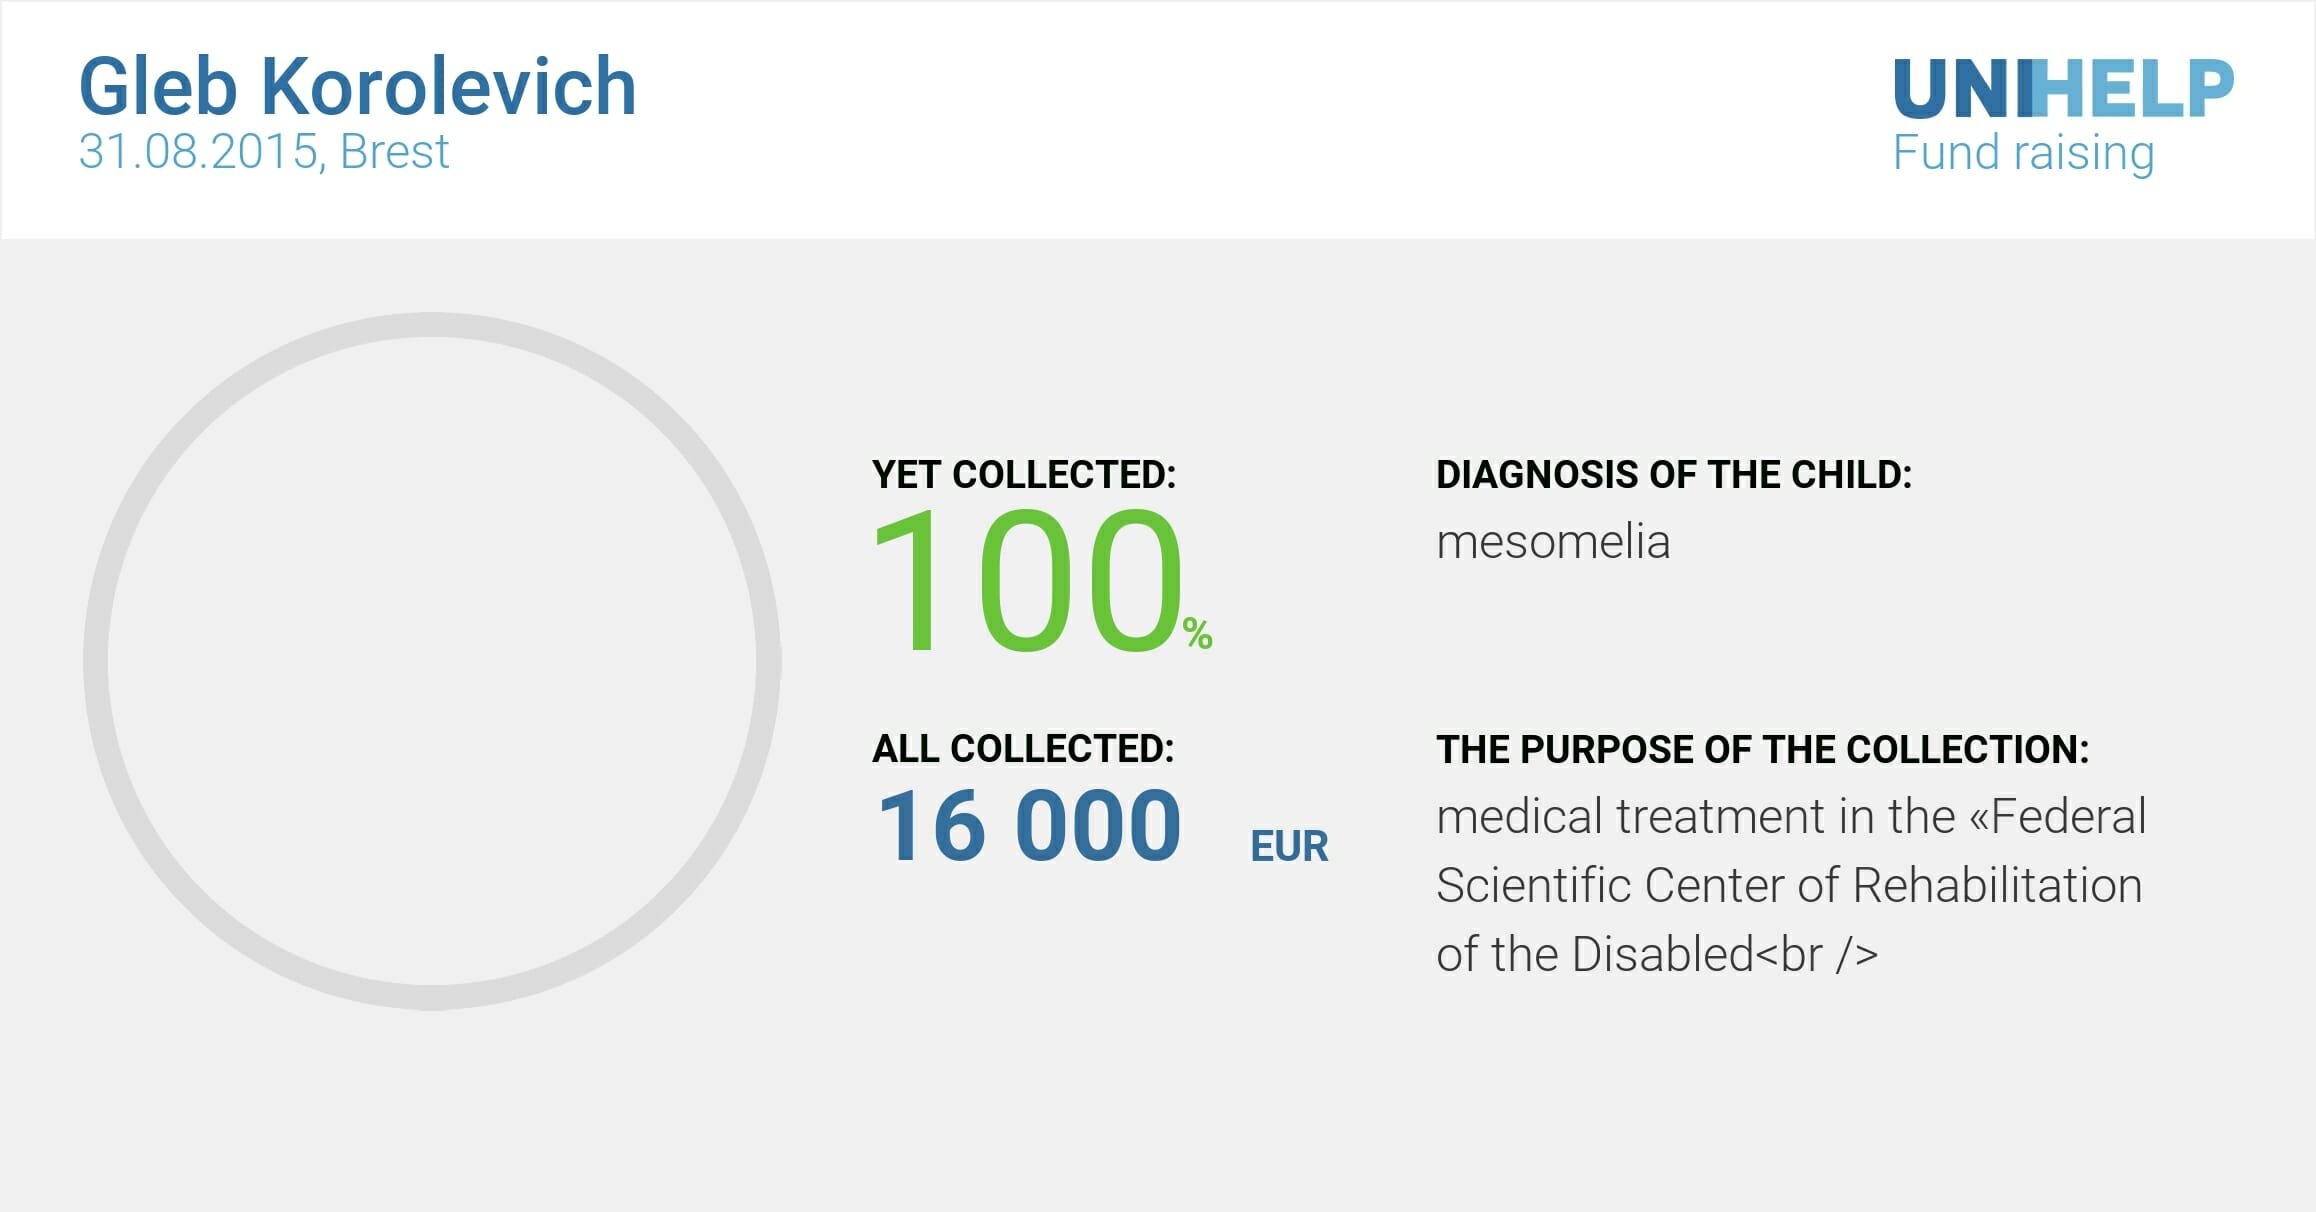The height and width of the screenshot is (1212, 2316).
Task: Click the of the Disabled line
Action: click(1656, 955)
